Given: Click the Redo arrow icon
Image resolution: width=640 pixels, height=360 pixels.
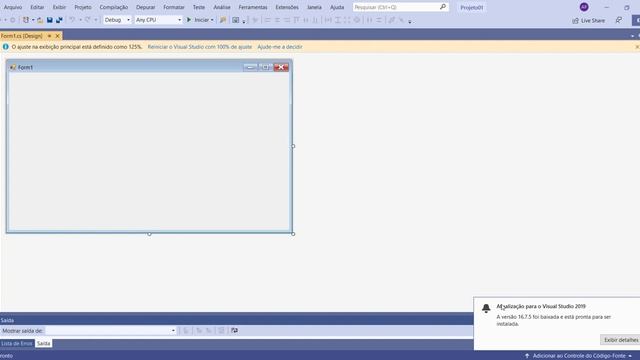Looking at the screenshot, I should [x=87, y=20].
